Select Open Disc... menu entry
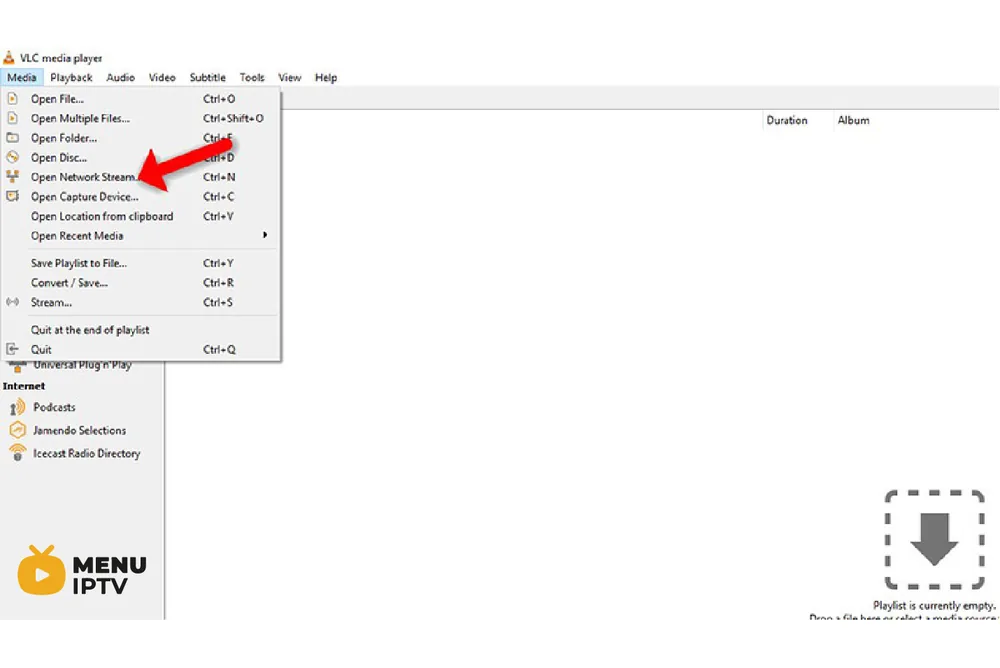The width and height of the screenshot is (1000, 668). click(141, 157)
